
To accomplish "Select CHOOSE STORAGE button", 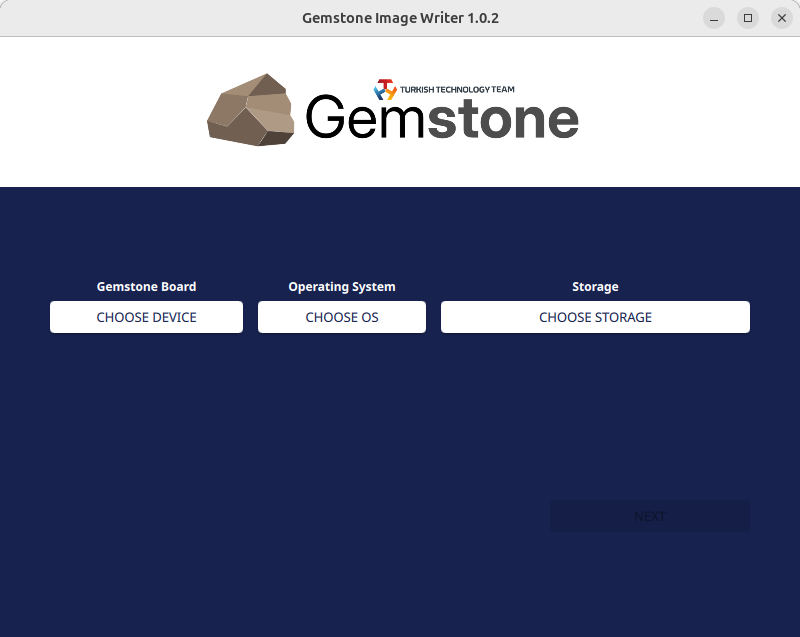I will pyautogui.click(x=595, y=317).
